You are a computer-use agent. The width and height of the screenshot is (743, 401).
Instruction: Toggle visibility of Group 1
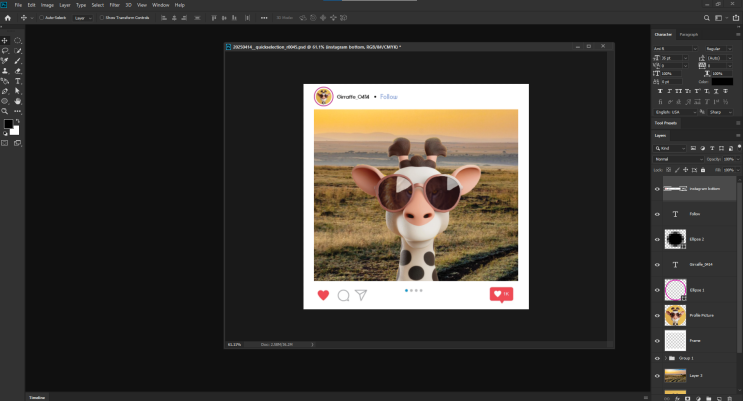(657, 358)
